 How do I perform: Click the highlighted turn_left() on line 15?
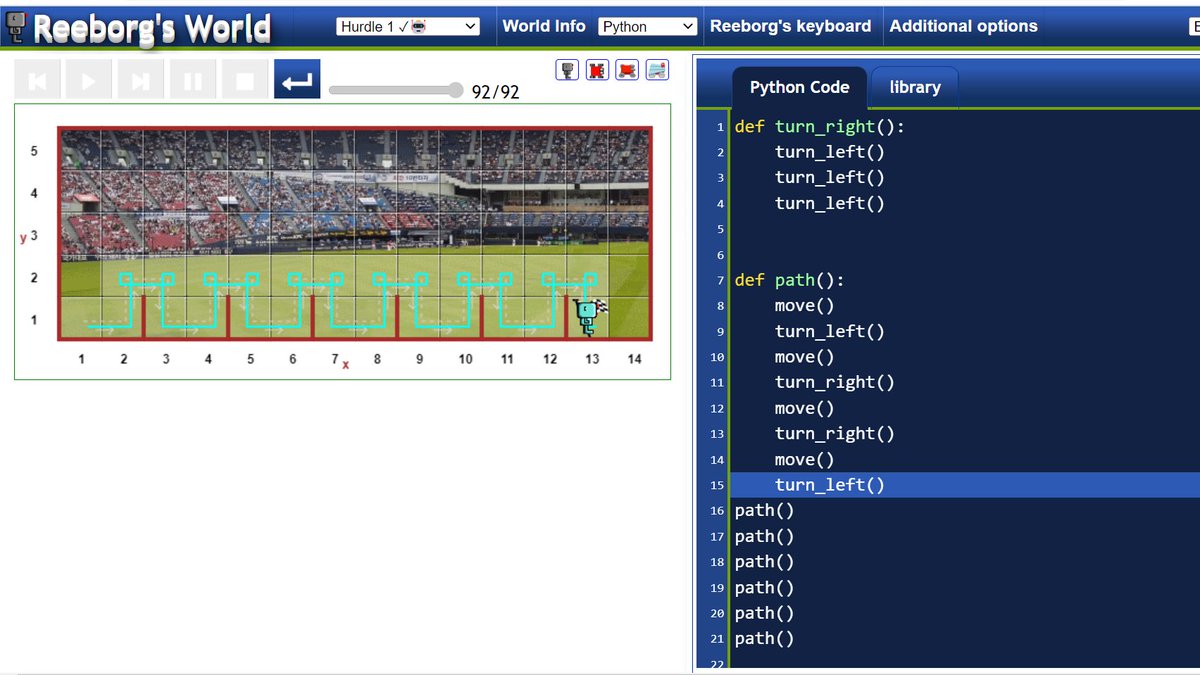point(830,485)
